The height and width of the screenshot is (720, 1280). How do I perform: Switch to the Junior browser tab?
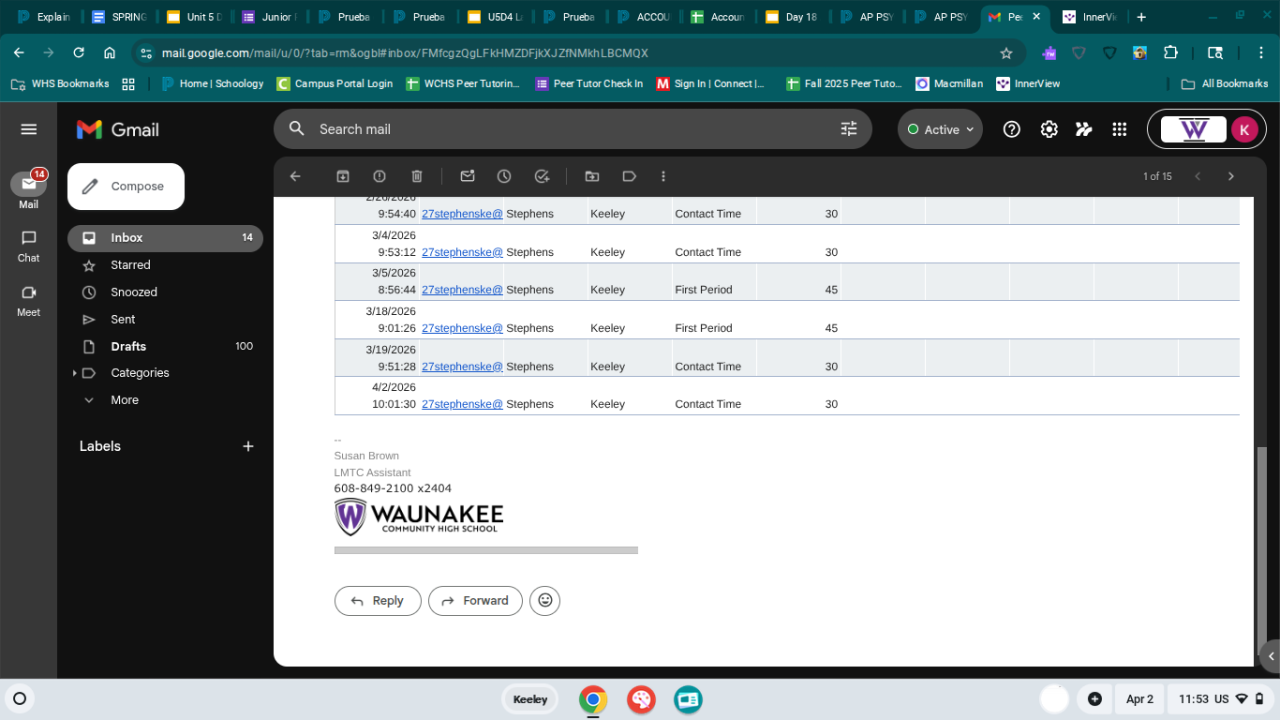tap(267, 17)
